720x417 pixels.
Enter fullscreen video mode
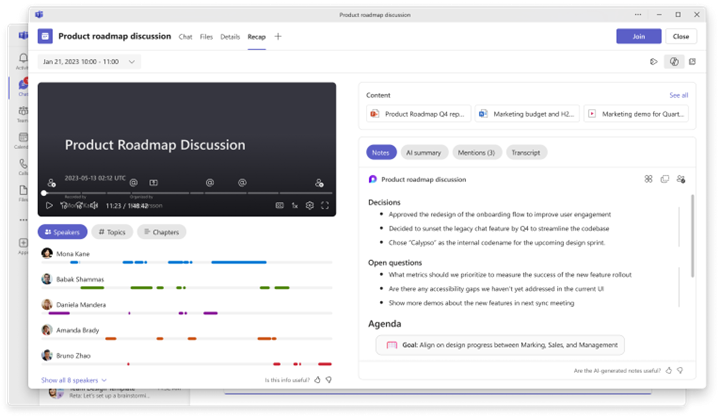tap(325, 206)
